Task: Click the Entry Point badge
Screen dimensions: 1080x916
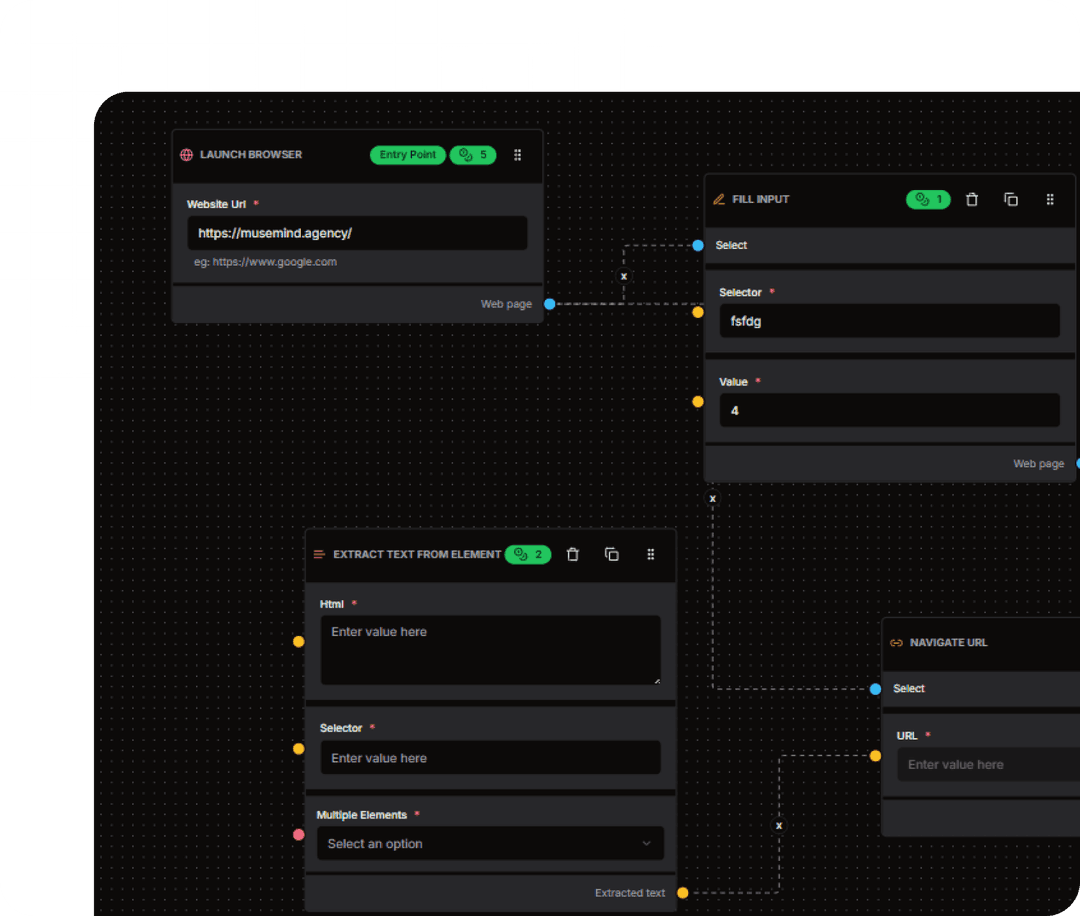Action: click(x=408, y=155)
